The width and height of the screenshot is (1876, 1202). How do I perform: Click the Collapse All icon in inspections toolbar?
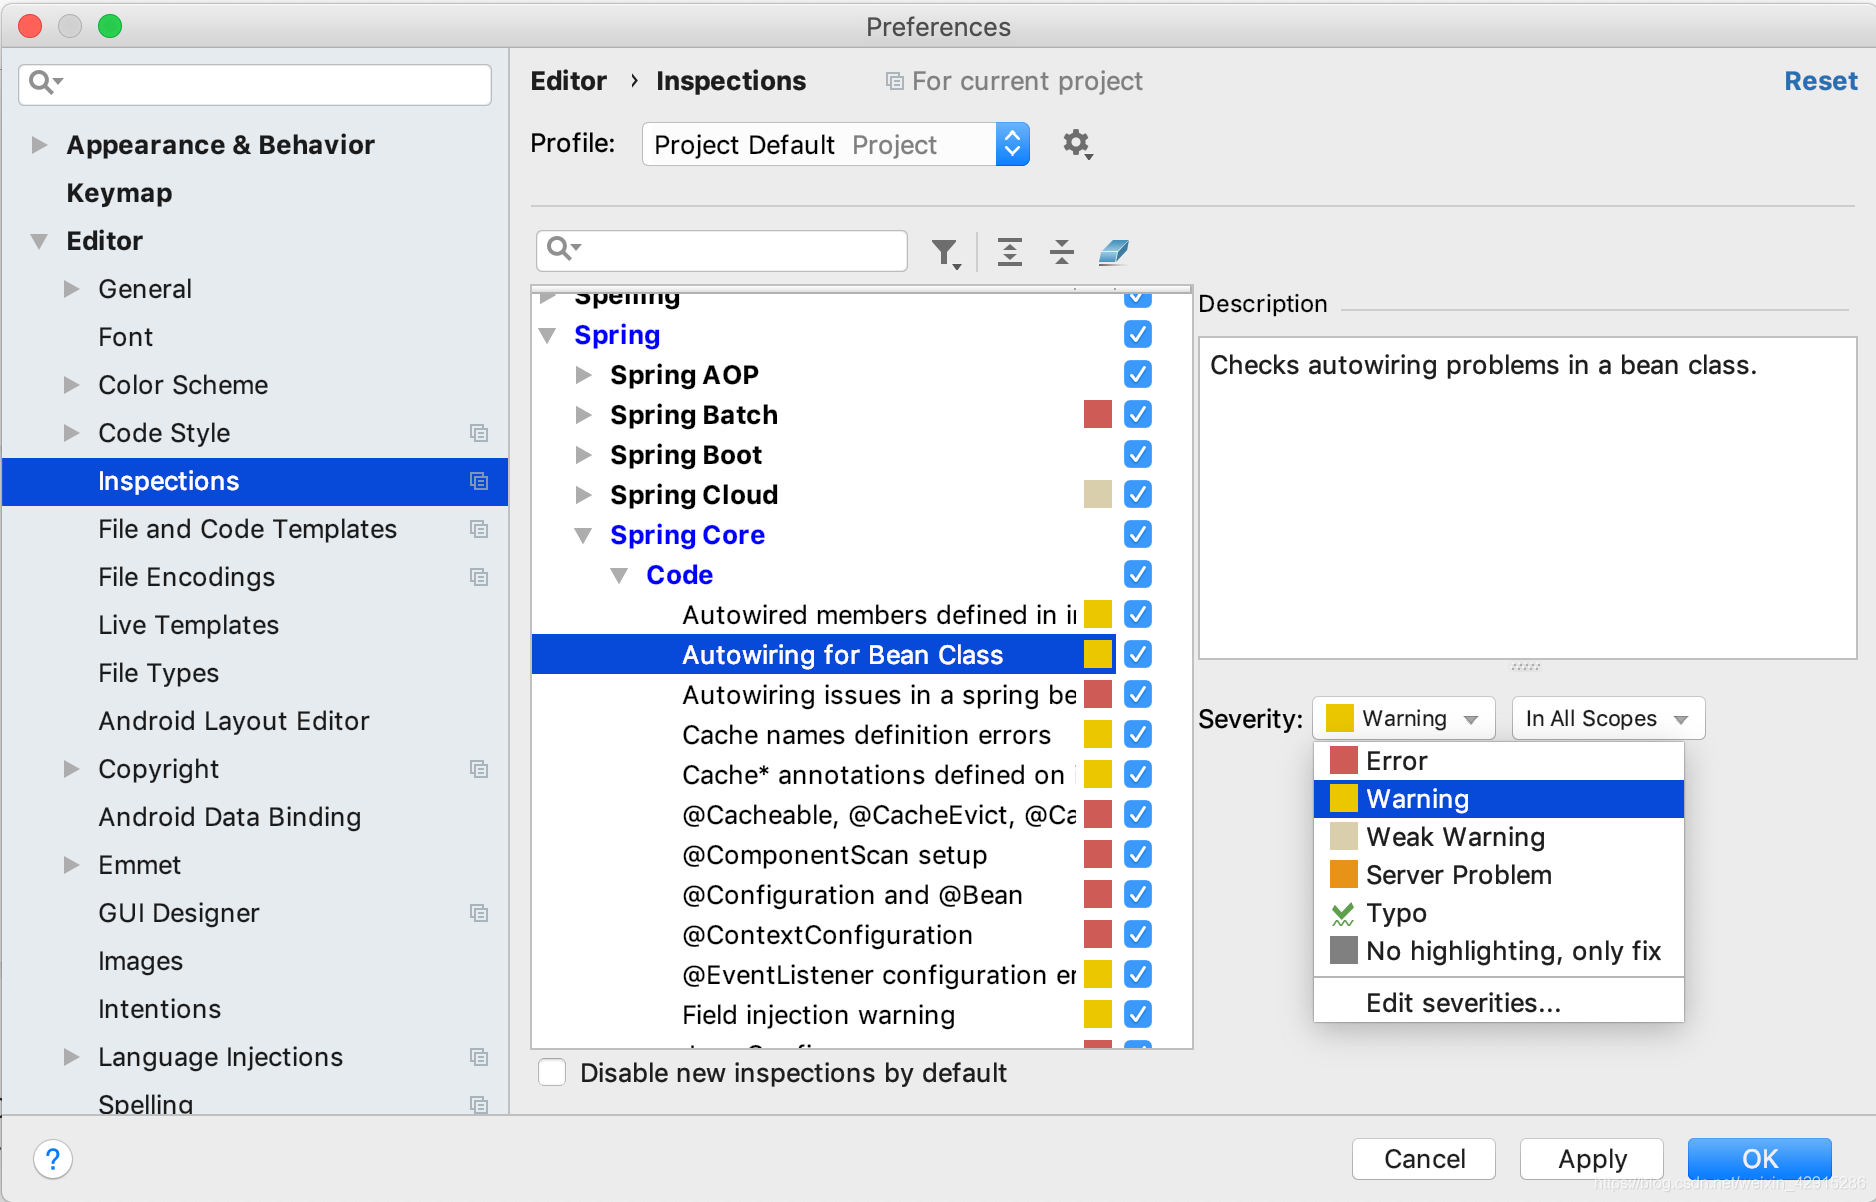1062,252
